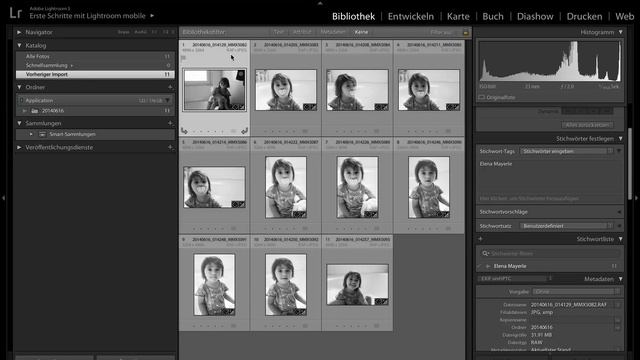Screen dimensions: 640x360
Task: Select Schnellsammlung in catalog
Action: pyautogui.click(x=96, y=65)
